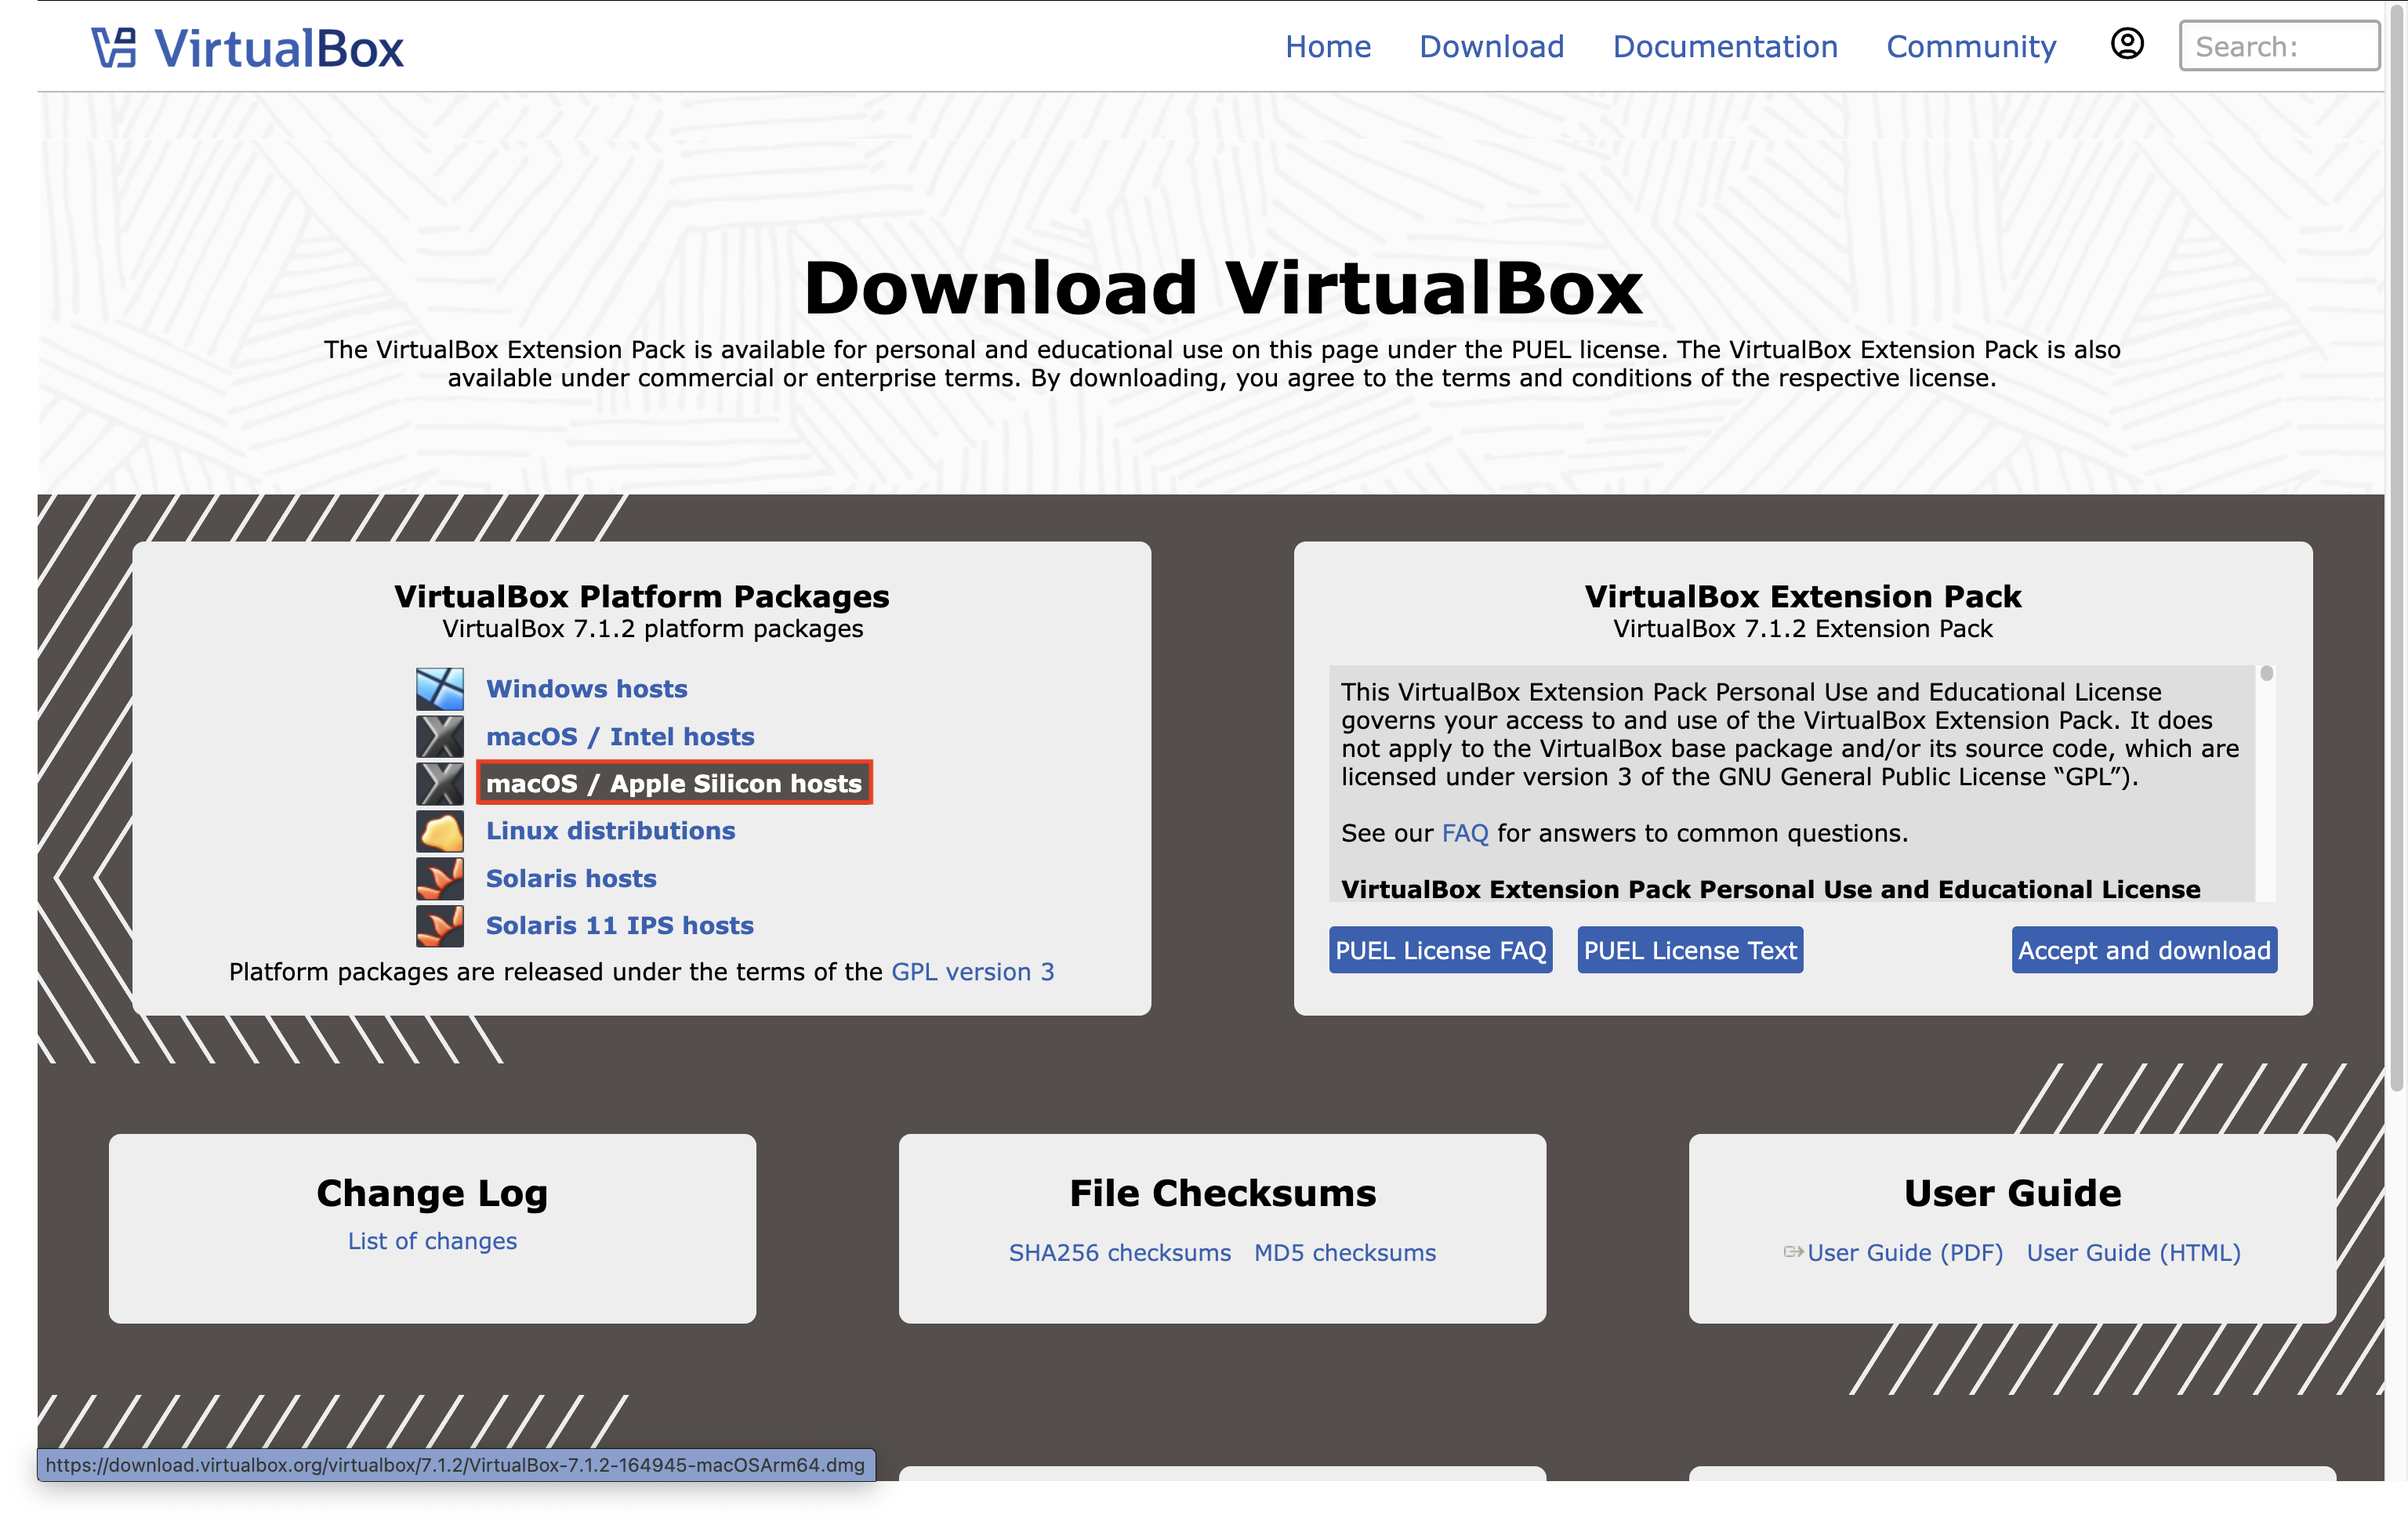
Task: Navigate to the Community section
Action: 1970,46
